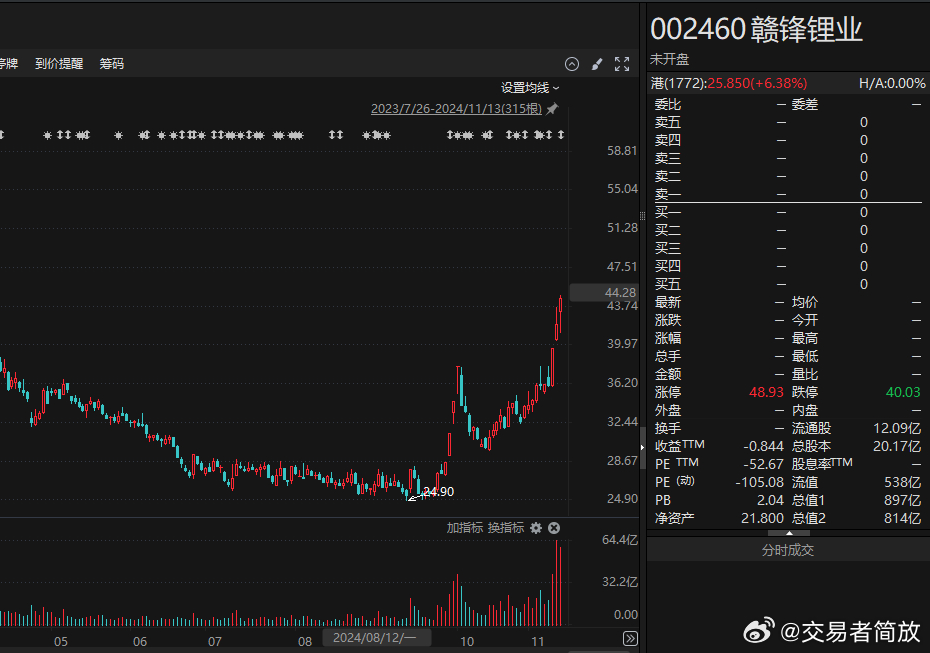Open the 分时成交 panel tab
Image resolution: width=930 pixels, height=653 pixels.
[788, 550]
